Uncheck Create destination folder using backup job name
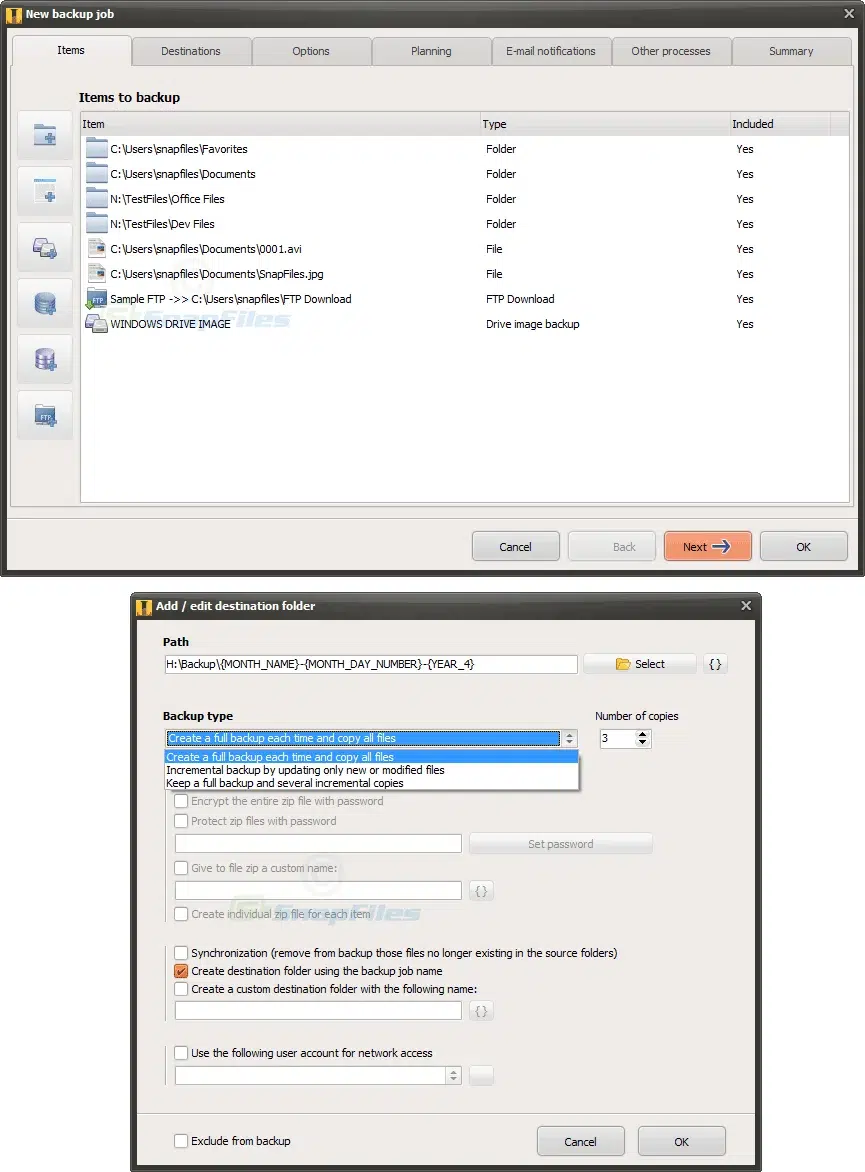865x1172 pixels. pos(181,971)
